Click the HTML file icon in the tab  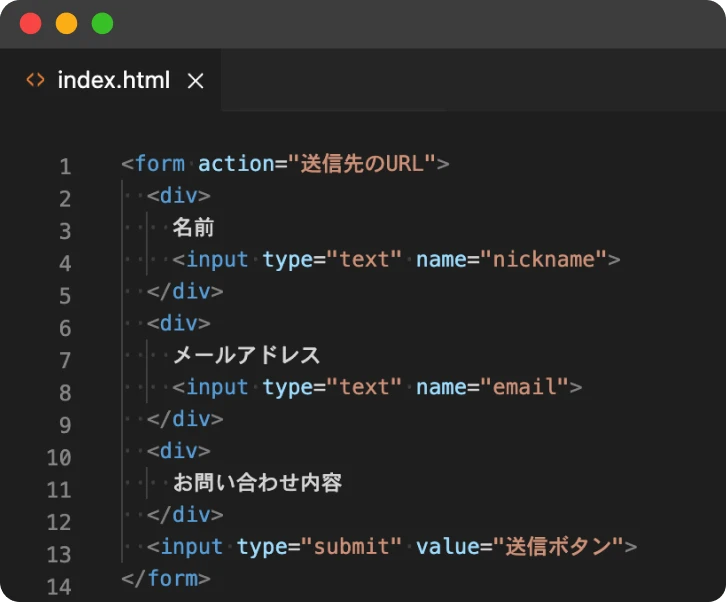35,80
